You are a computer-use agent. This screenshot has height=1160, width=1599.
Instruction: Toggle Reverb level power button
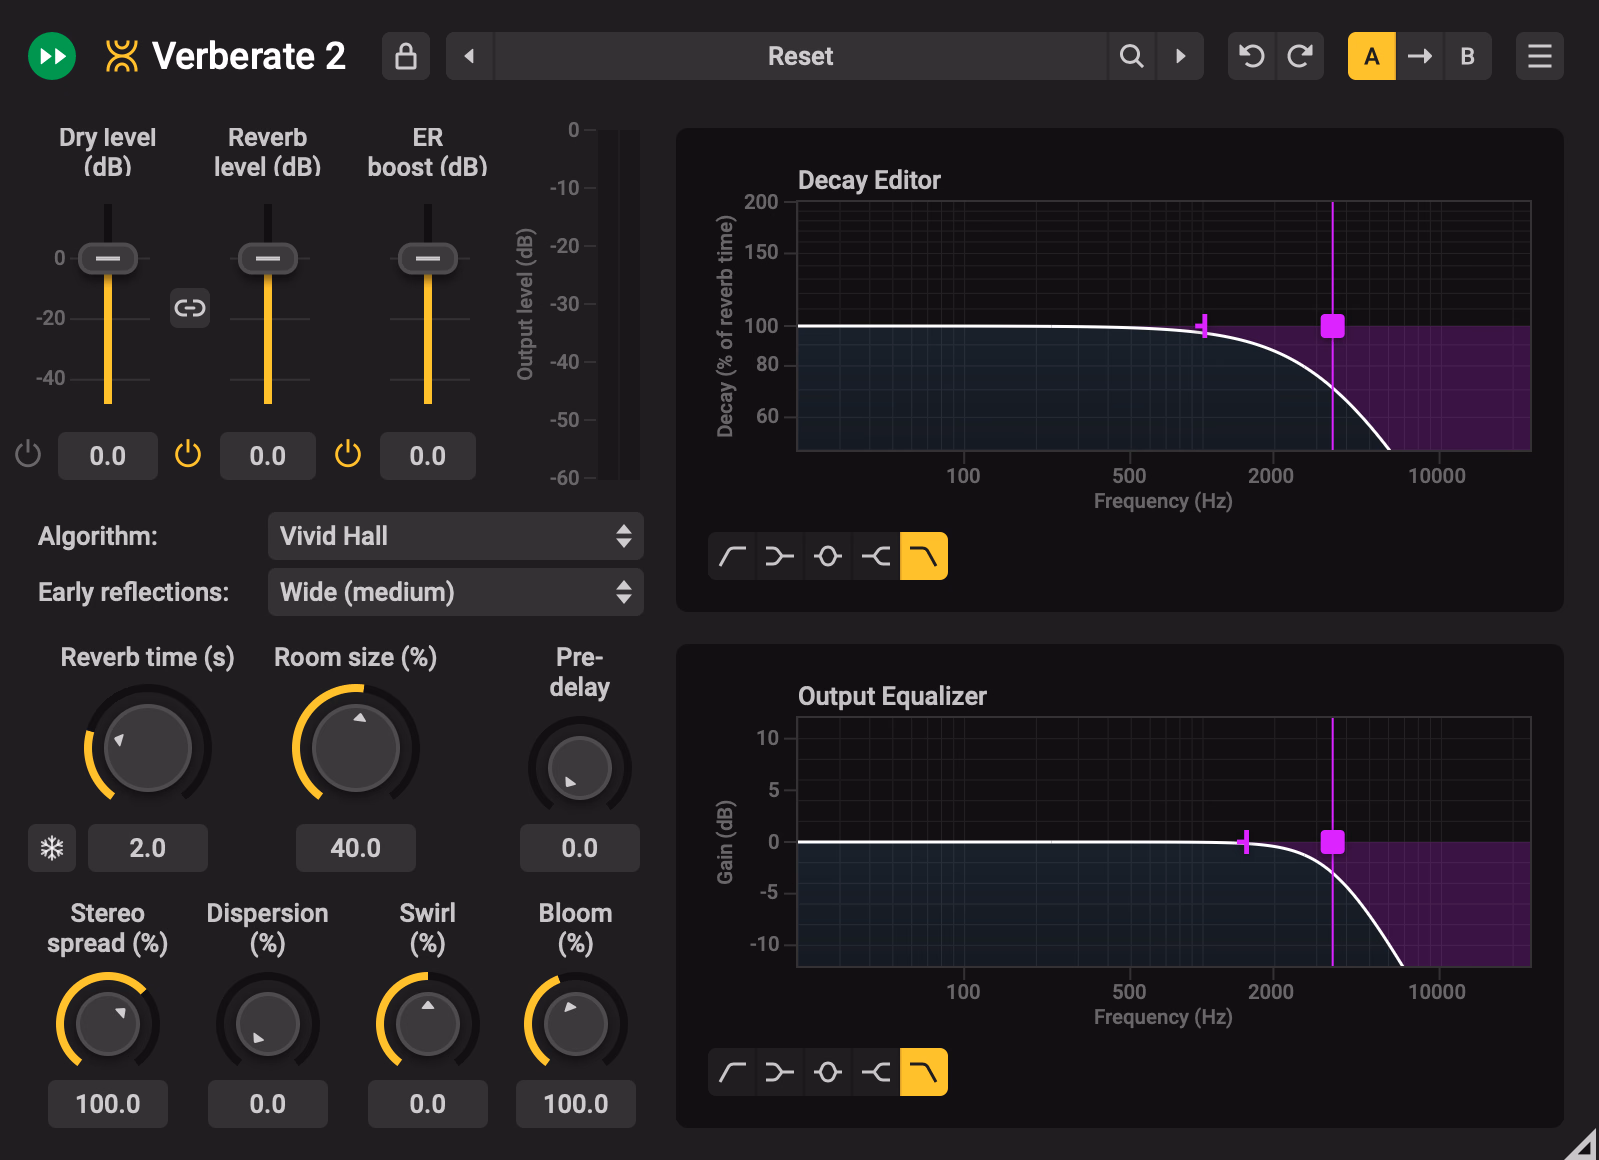click(x=188, y=454)
